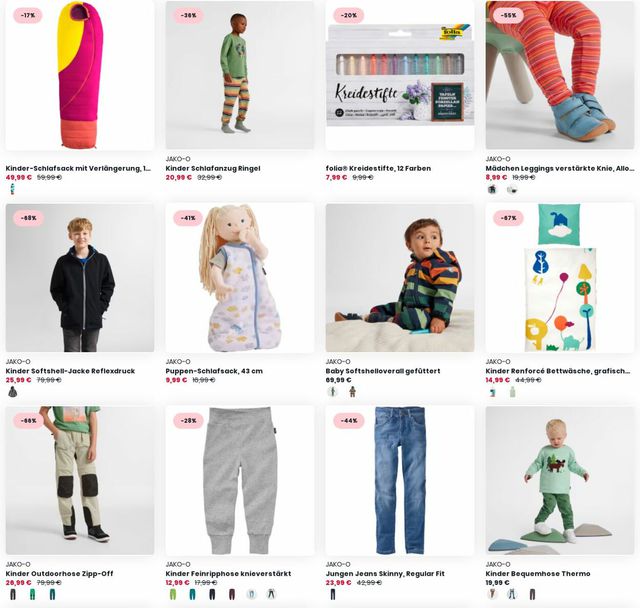Select the dark grey Bequemhose Thermo variant
The image size is (640, 608).
tap(532, 594)
